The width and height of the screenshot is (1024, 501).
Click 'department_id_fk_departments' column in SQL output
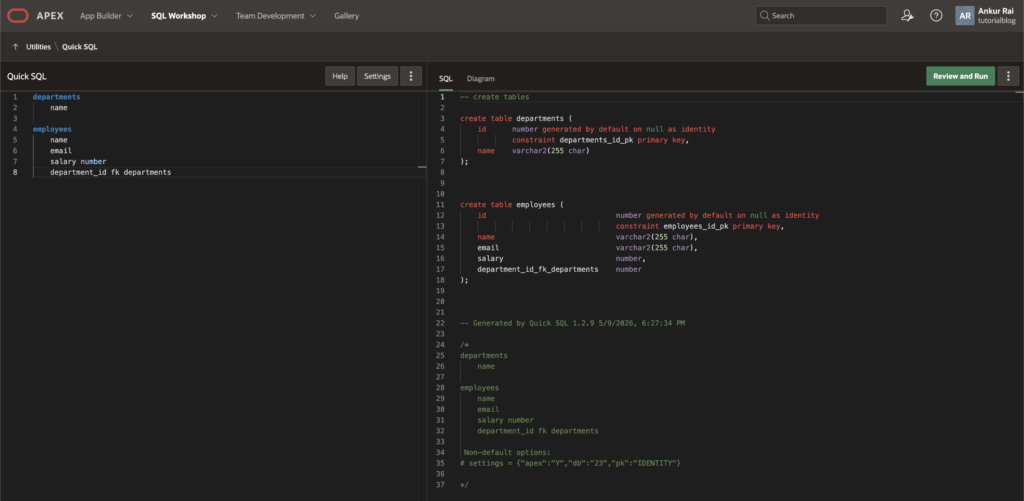[537, 269]
